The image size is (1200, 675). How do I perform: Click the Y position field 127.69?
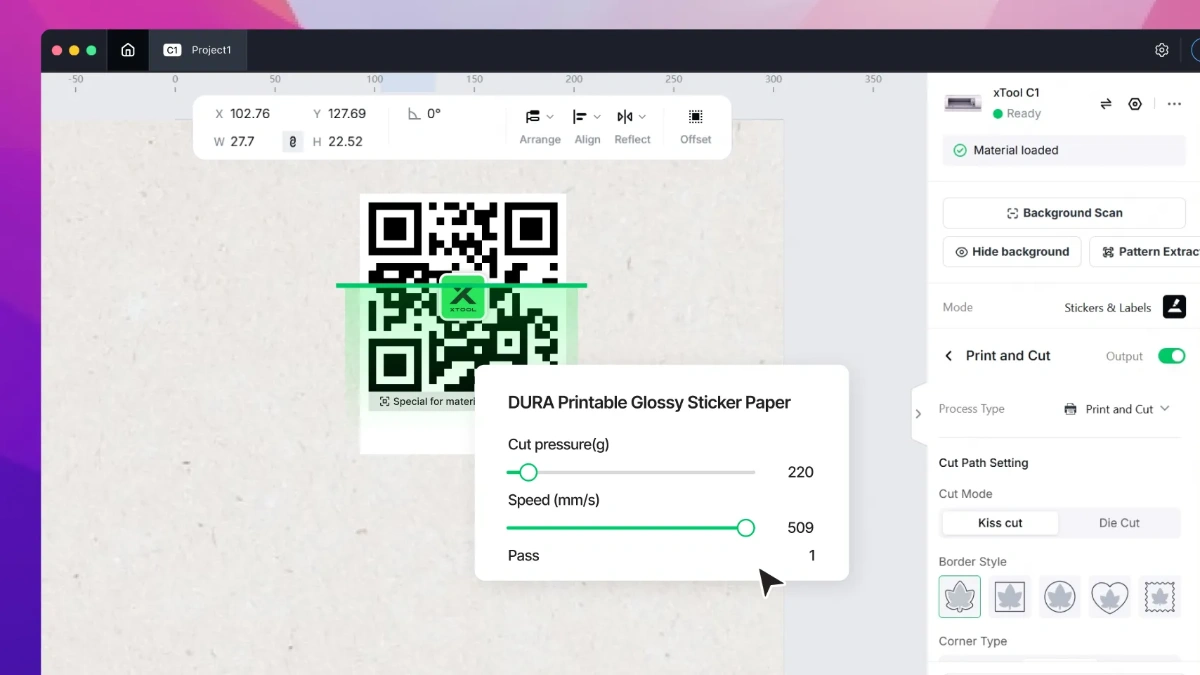[x=347, y=114]
